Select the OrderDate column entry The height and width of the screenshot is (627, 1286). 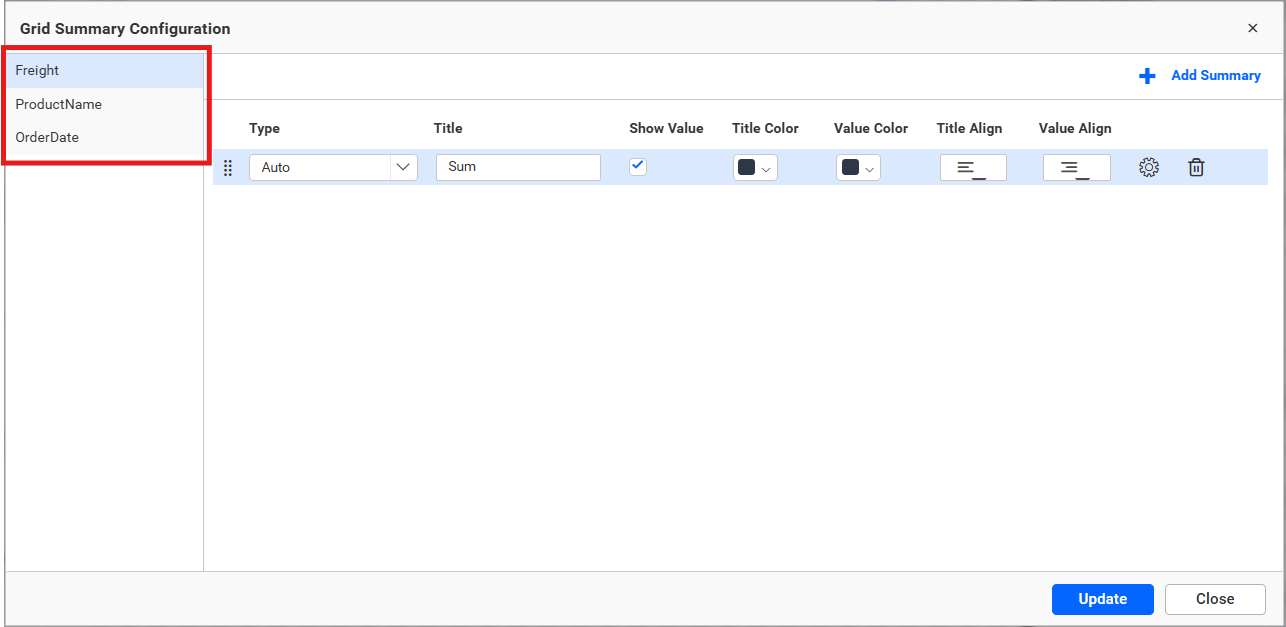(x=48, y=137)
